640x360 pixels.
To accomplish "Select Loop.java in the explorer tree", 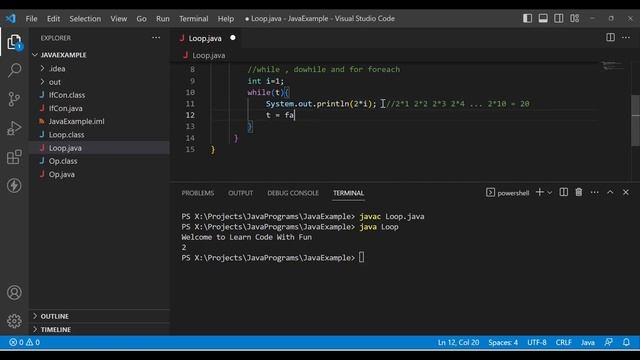I will (x=99, y=148).
